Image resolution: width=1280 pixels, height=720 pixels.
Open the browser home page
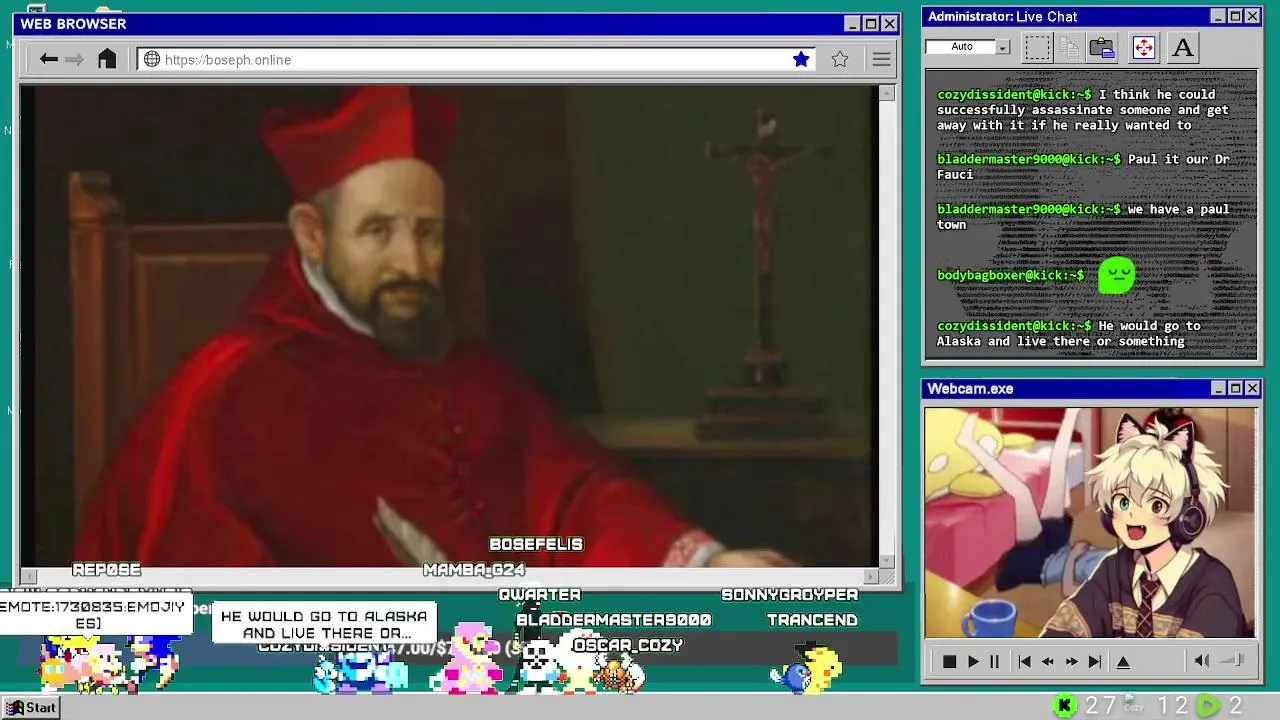[x=107, y=59]
